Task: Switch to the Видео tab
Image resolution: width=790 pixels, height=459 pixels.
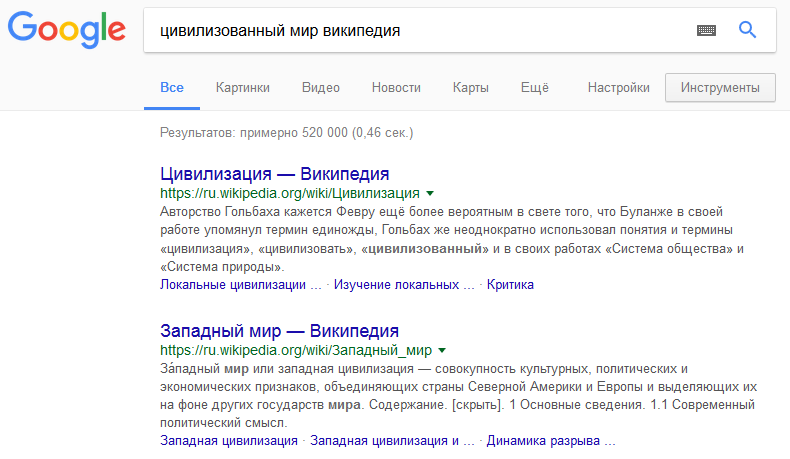Action: (x=321, y=88)
